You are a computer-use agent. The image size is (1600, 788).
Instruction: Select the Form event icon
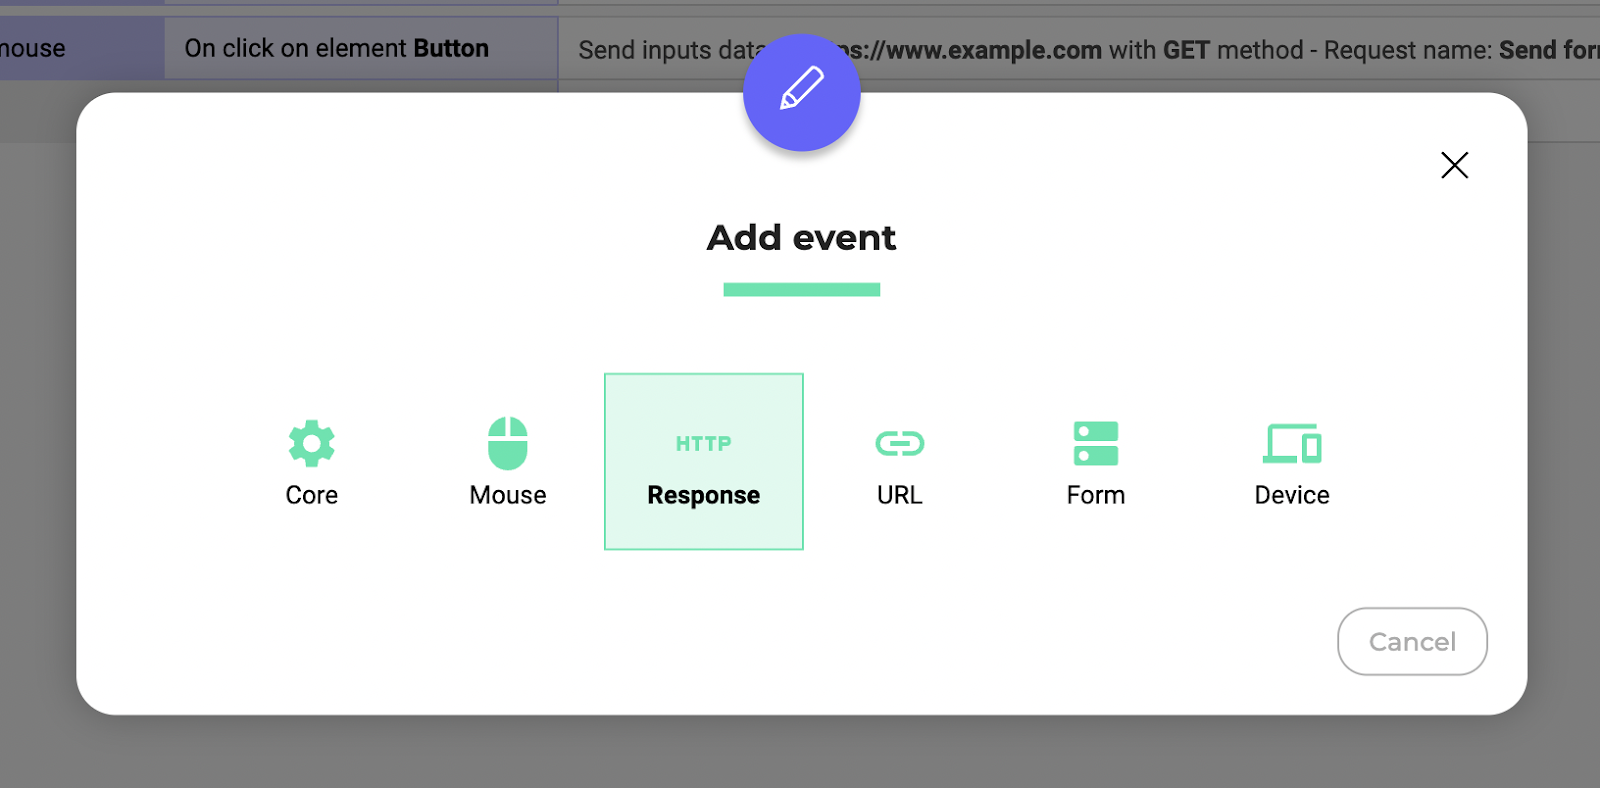click(x=1095, y=443)
